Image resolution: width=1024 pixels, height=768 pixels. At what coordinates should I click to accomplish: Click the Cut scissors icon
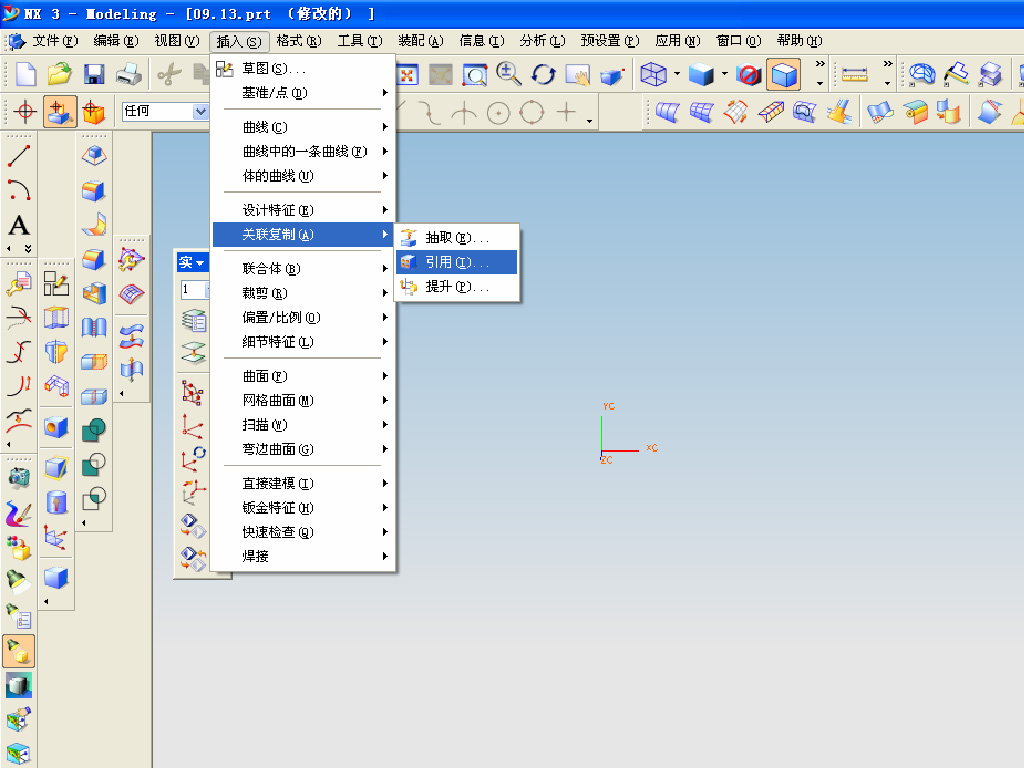pyautogui.click(x=168, y=74)
